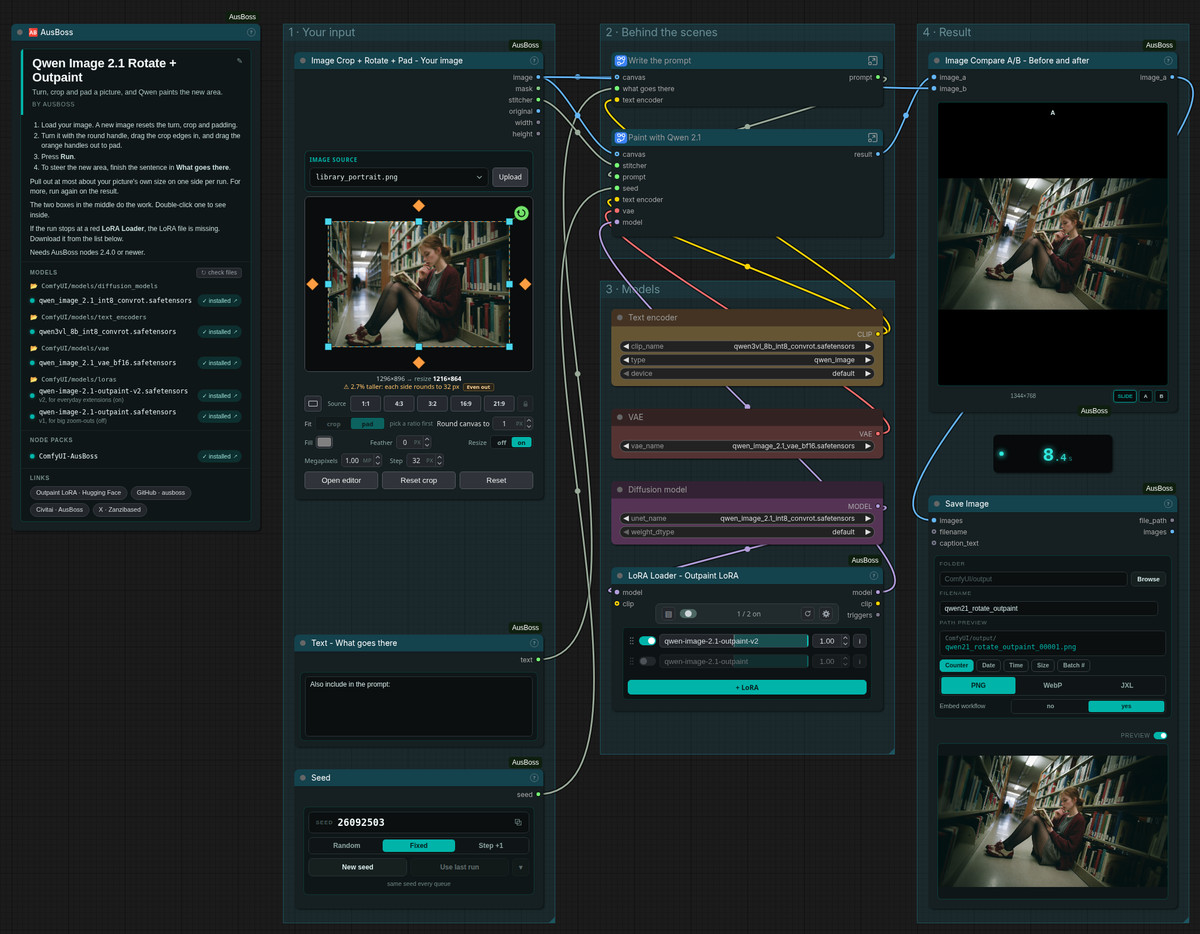Open the library_portrait.png image source dropdown
This screenshot has height=934, width=1200.
[398, 177]
